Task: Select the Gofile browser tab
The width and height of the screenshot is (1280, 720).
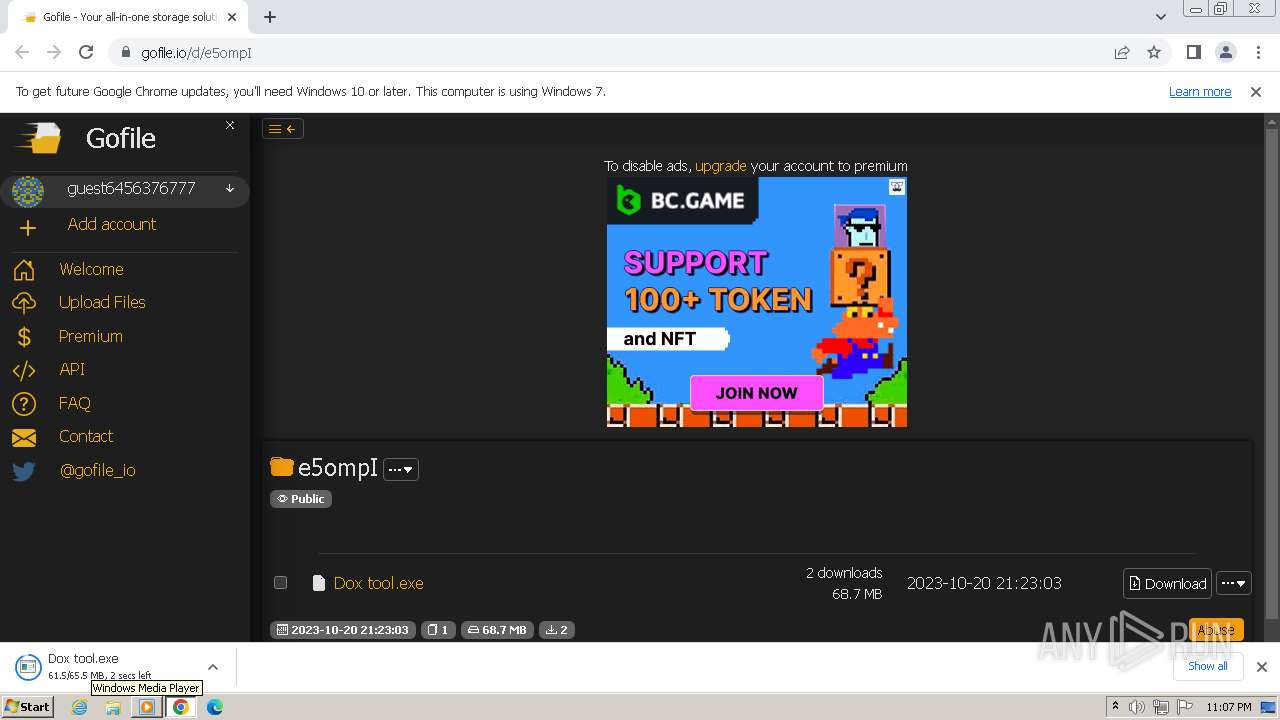Action: [x=128, y=17]
